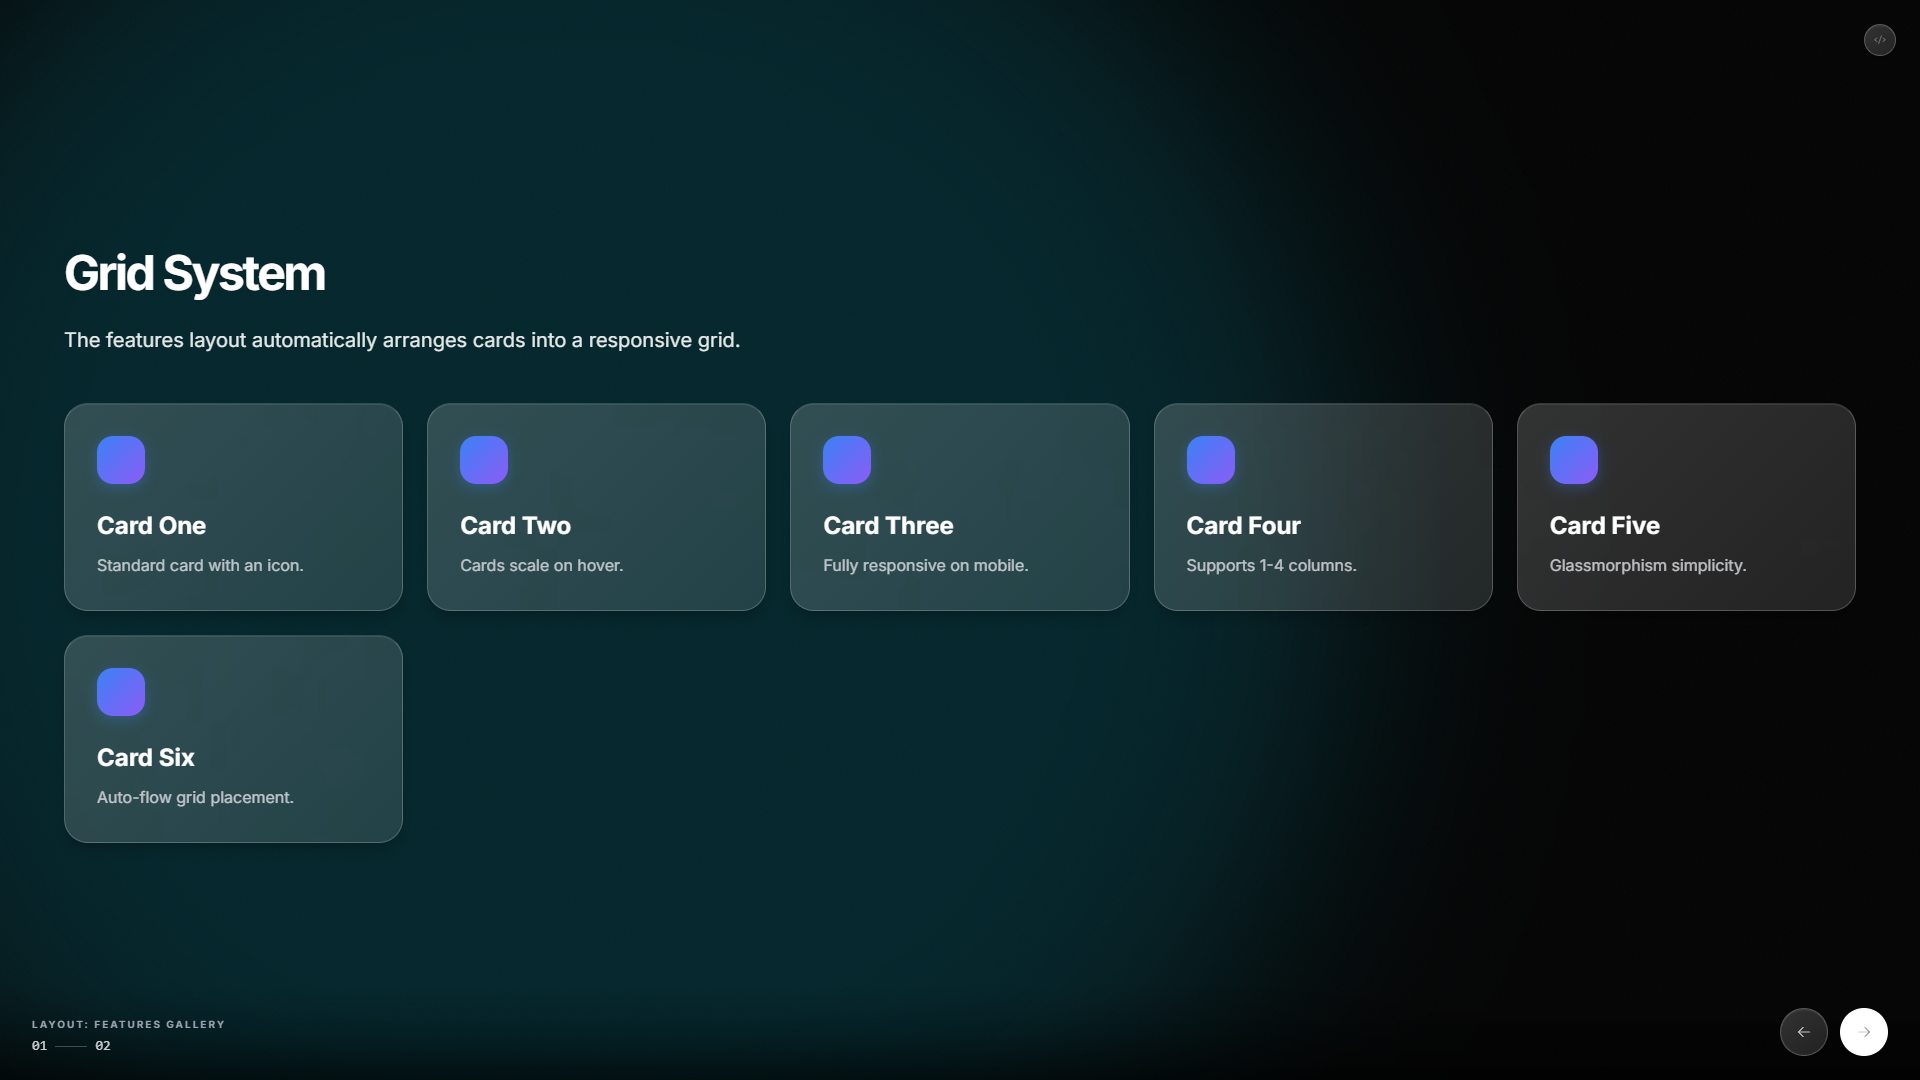This screenshot has width=1920, height=1080.
Task: Select the '01' slide indicator
Action: pos(38,1045)
